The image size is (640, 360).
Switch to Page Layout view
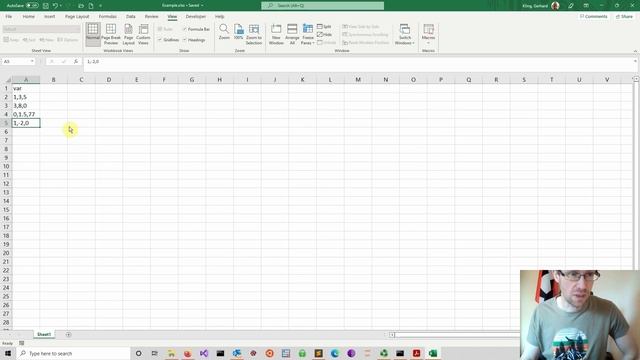[x=129, y=34]
